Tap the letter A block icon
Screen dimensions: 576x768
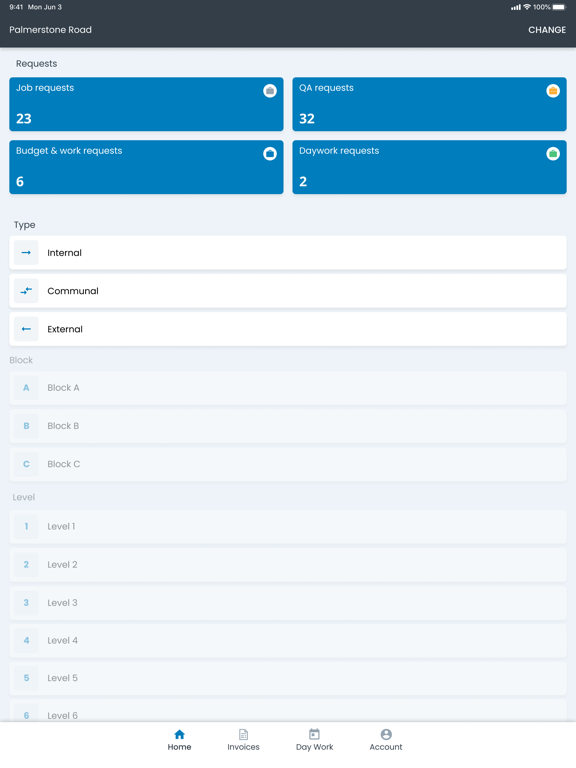pos(26,388)
